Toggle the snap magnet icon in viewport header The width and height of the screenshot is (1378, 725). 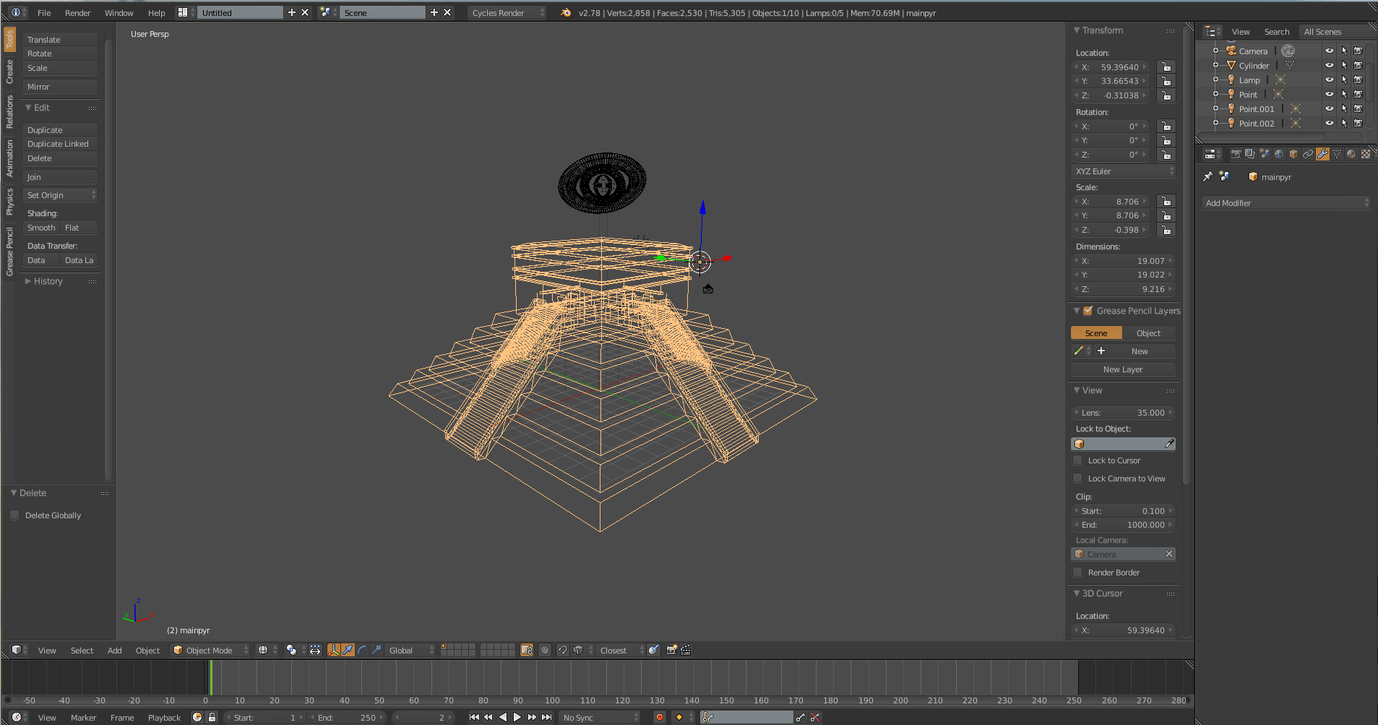click(x=563, y=650)
